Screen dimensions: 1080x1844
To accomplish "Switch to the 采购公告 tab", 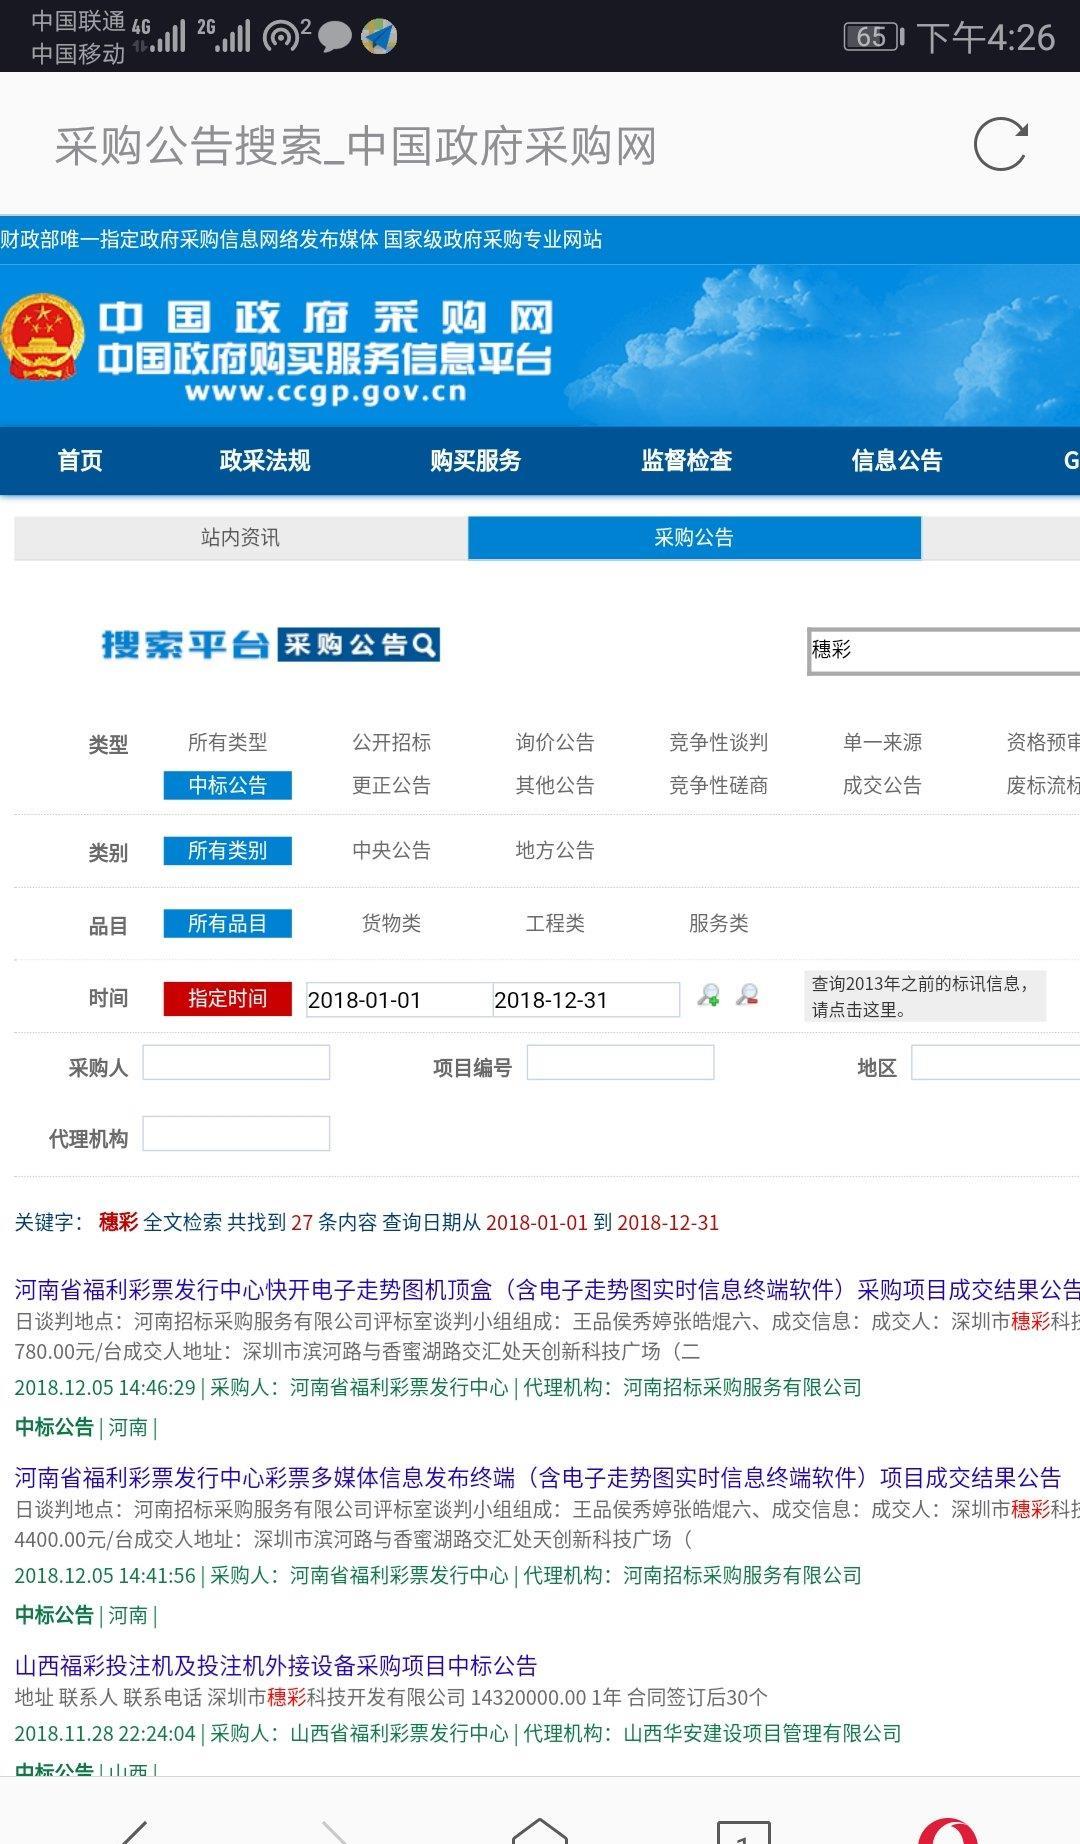I will 694,538.
